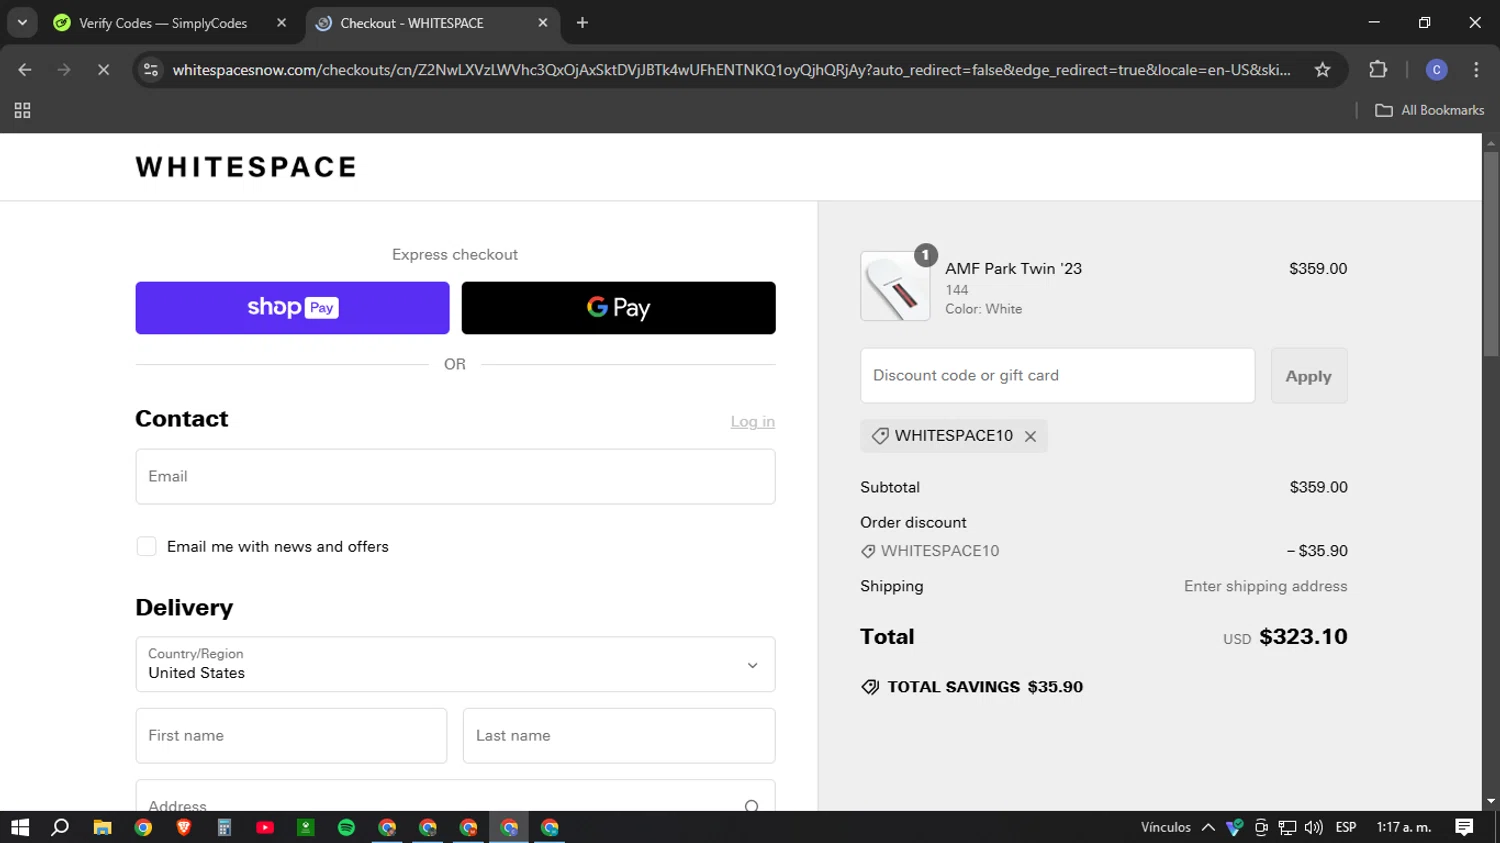Screen dimensions: 1500x843
Task: Open the tab search dropdown arrow
Action: (22, 23)
